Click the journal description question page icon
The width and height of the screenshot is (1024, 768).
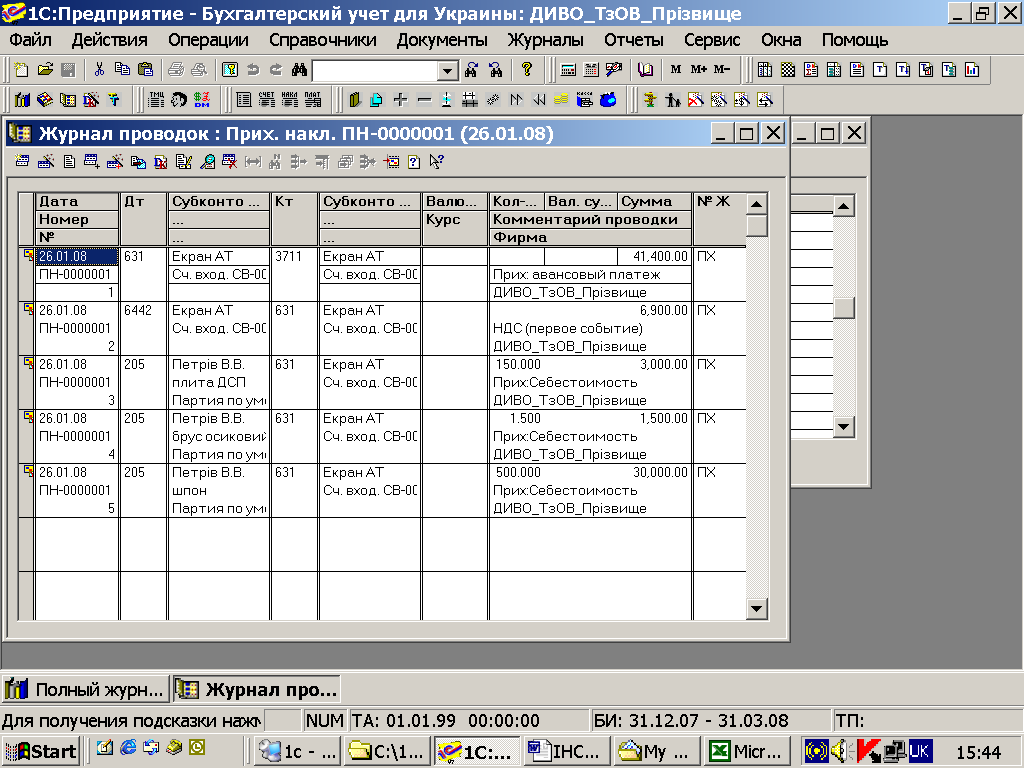tap(414, 161)
